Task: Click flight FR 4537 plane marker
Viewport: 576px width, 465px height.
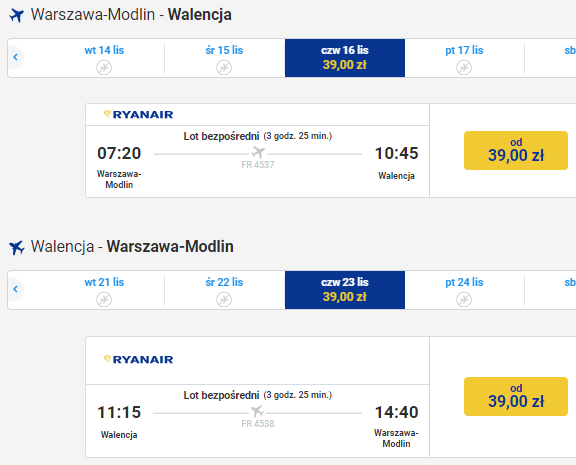Action: (x=258, y=152)
